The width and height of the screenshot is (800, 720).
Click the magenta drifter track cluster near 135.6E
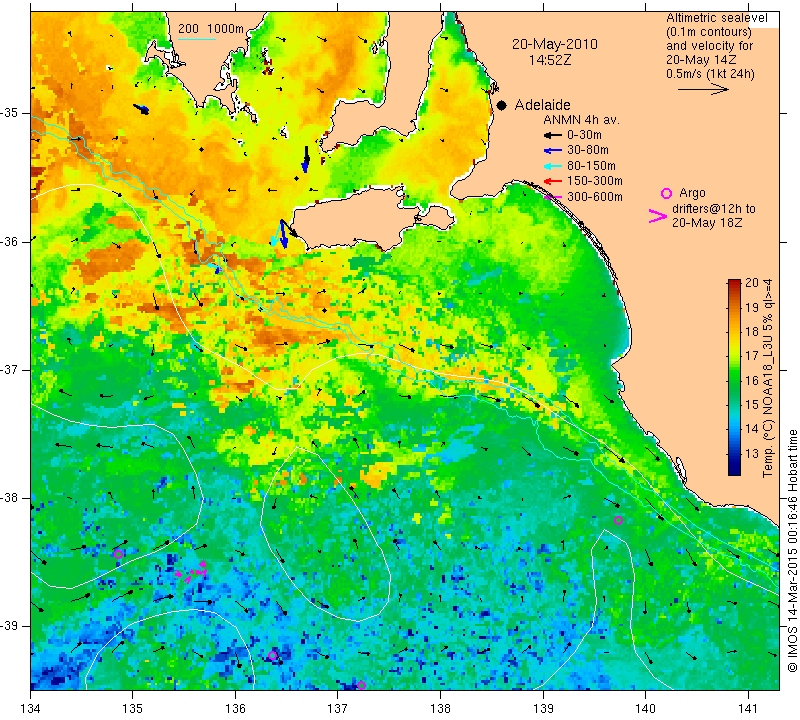[191, 572]
